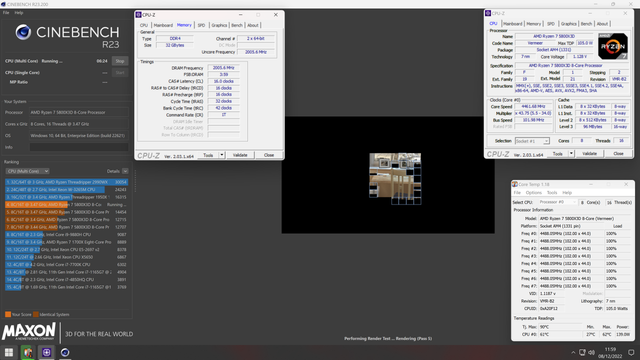
Task: Select the Core i7-4850HQ ranking row
Action: click(x=66, y=280)
